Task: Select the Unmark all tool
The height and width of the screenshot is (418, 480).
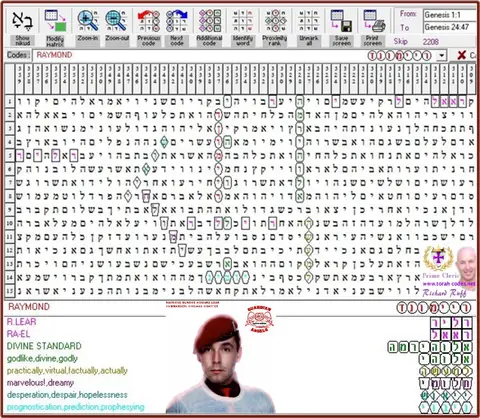Action: pyautogui.click(x=309, y=28)
